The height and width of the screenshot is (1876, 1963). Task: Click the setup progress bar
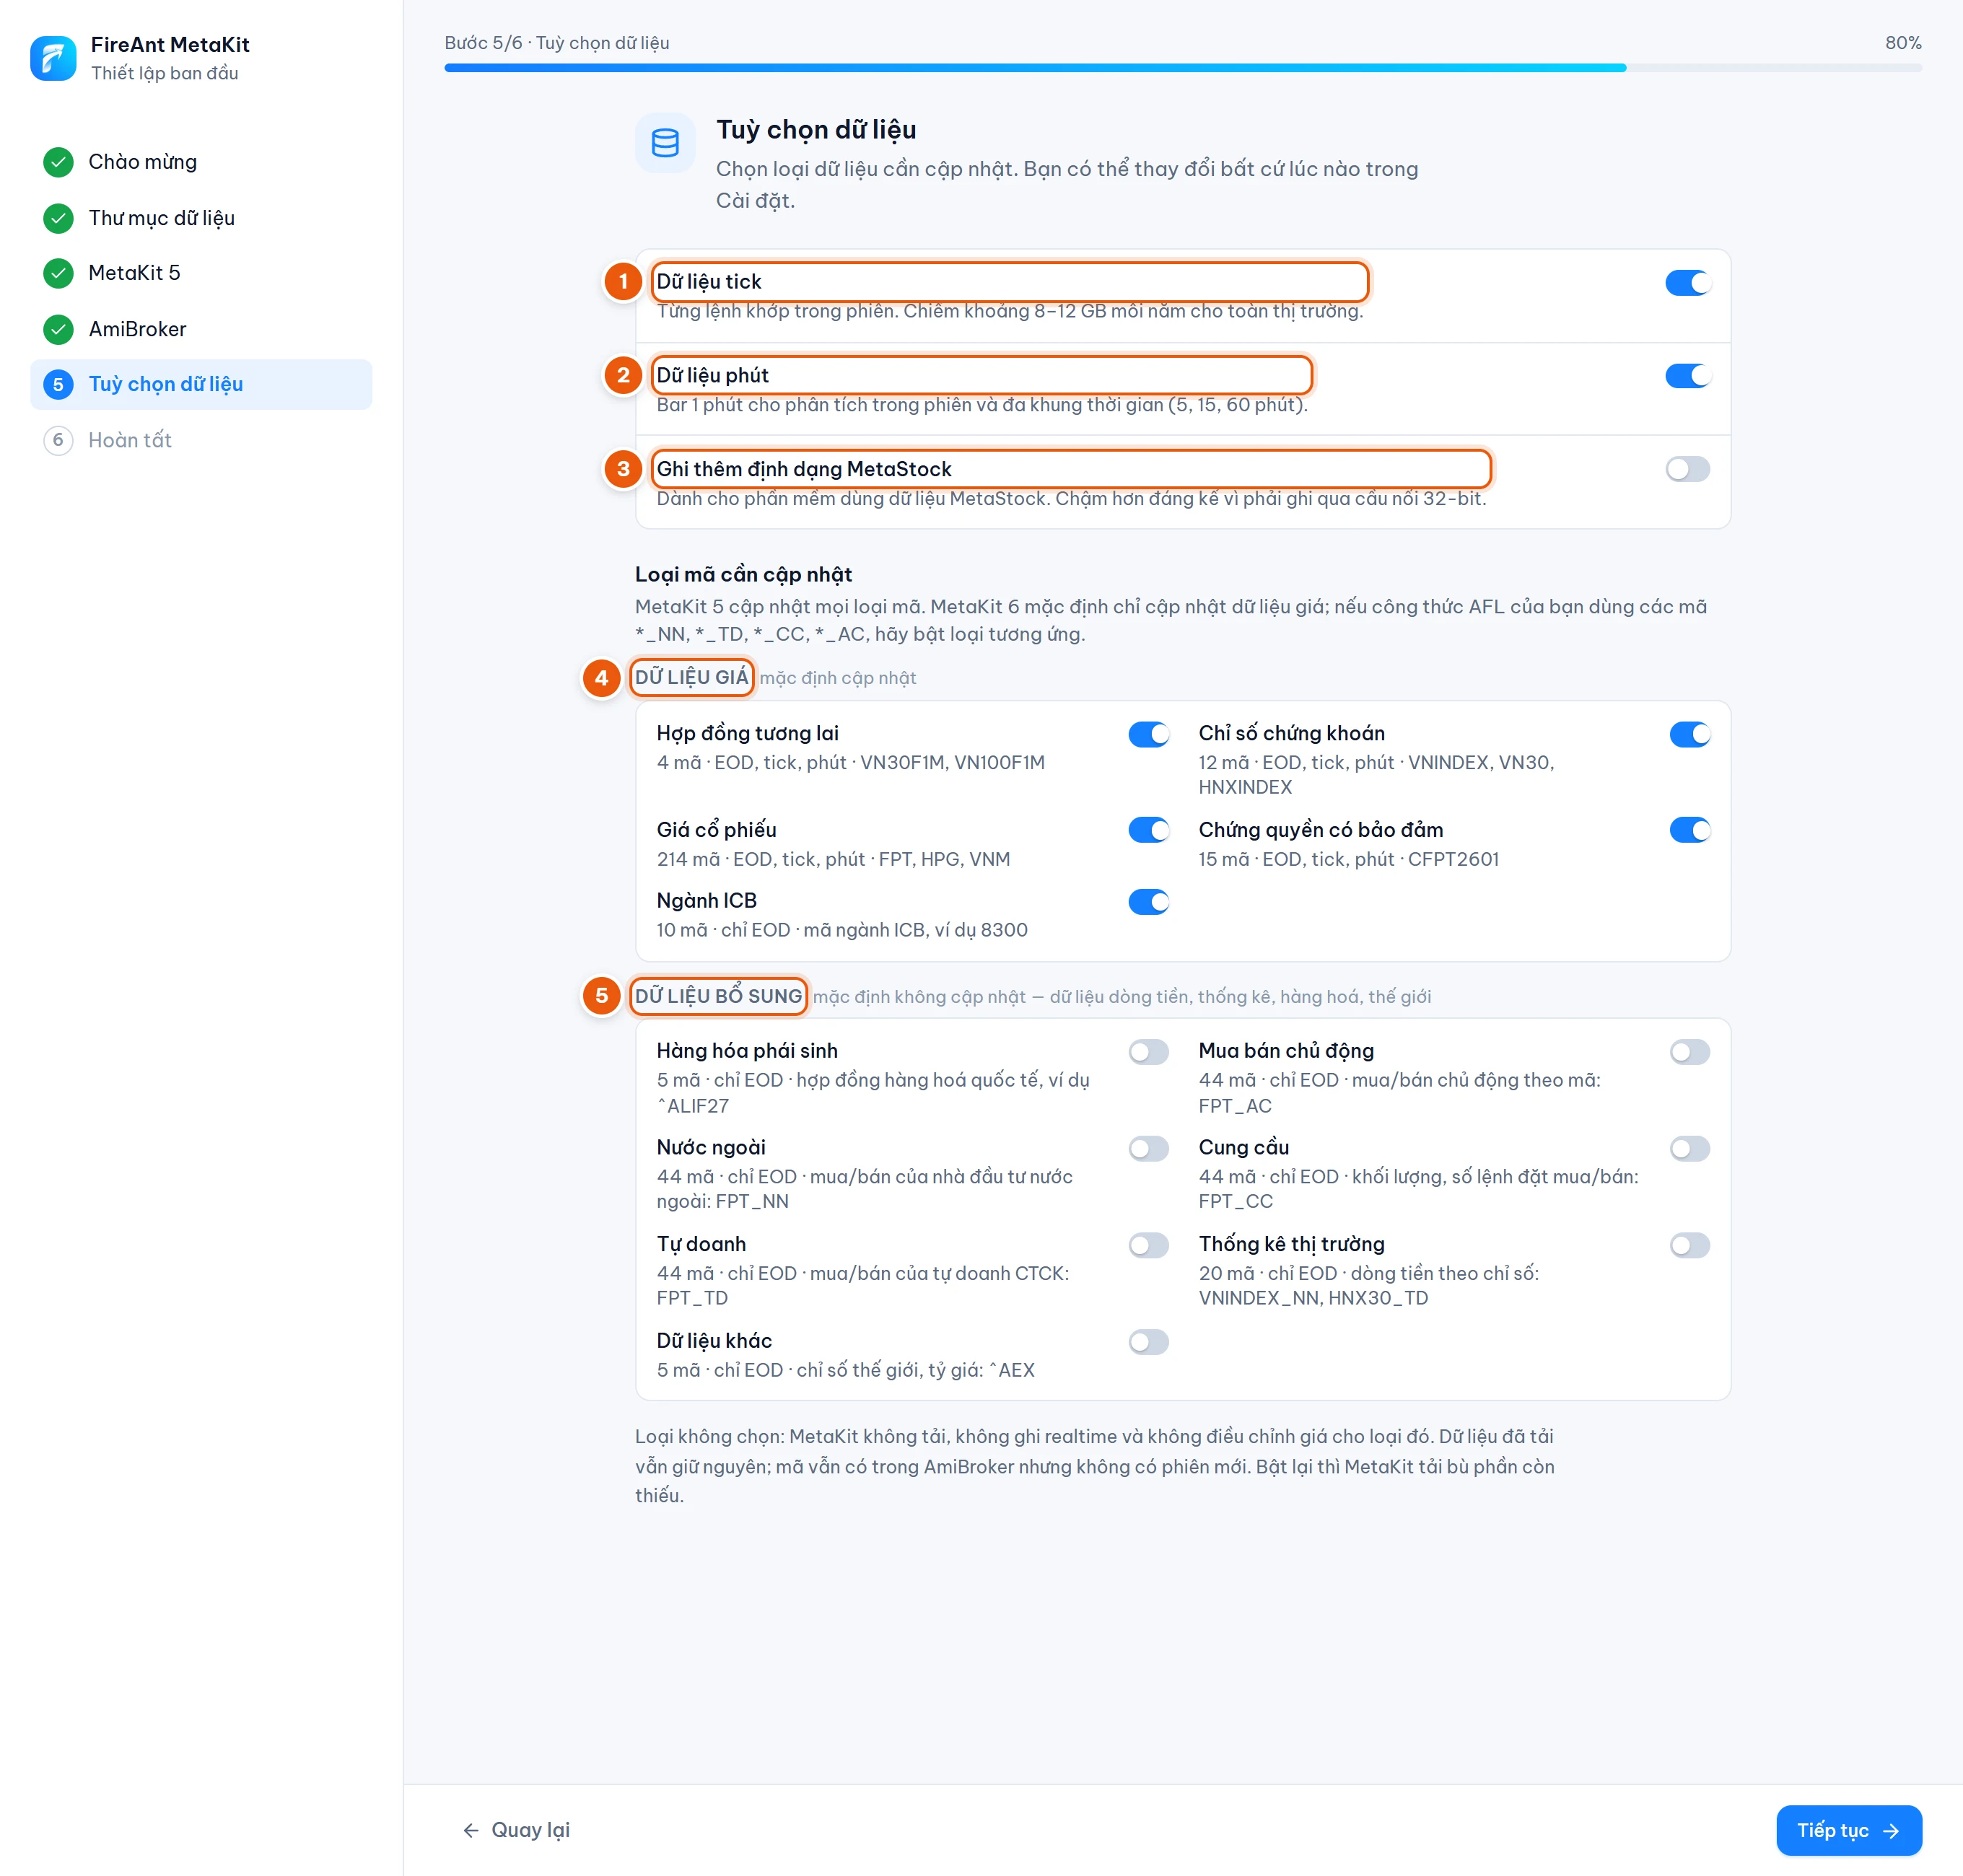[x=1182, y=68]
